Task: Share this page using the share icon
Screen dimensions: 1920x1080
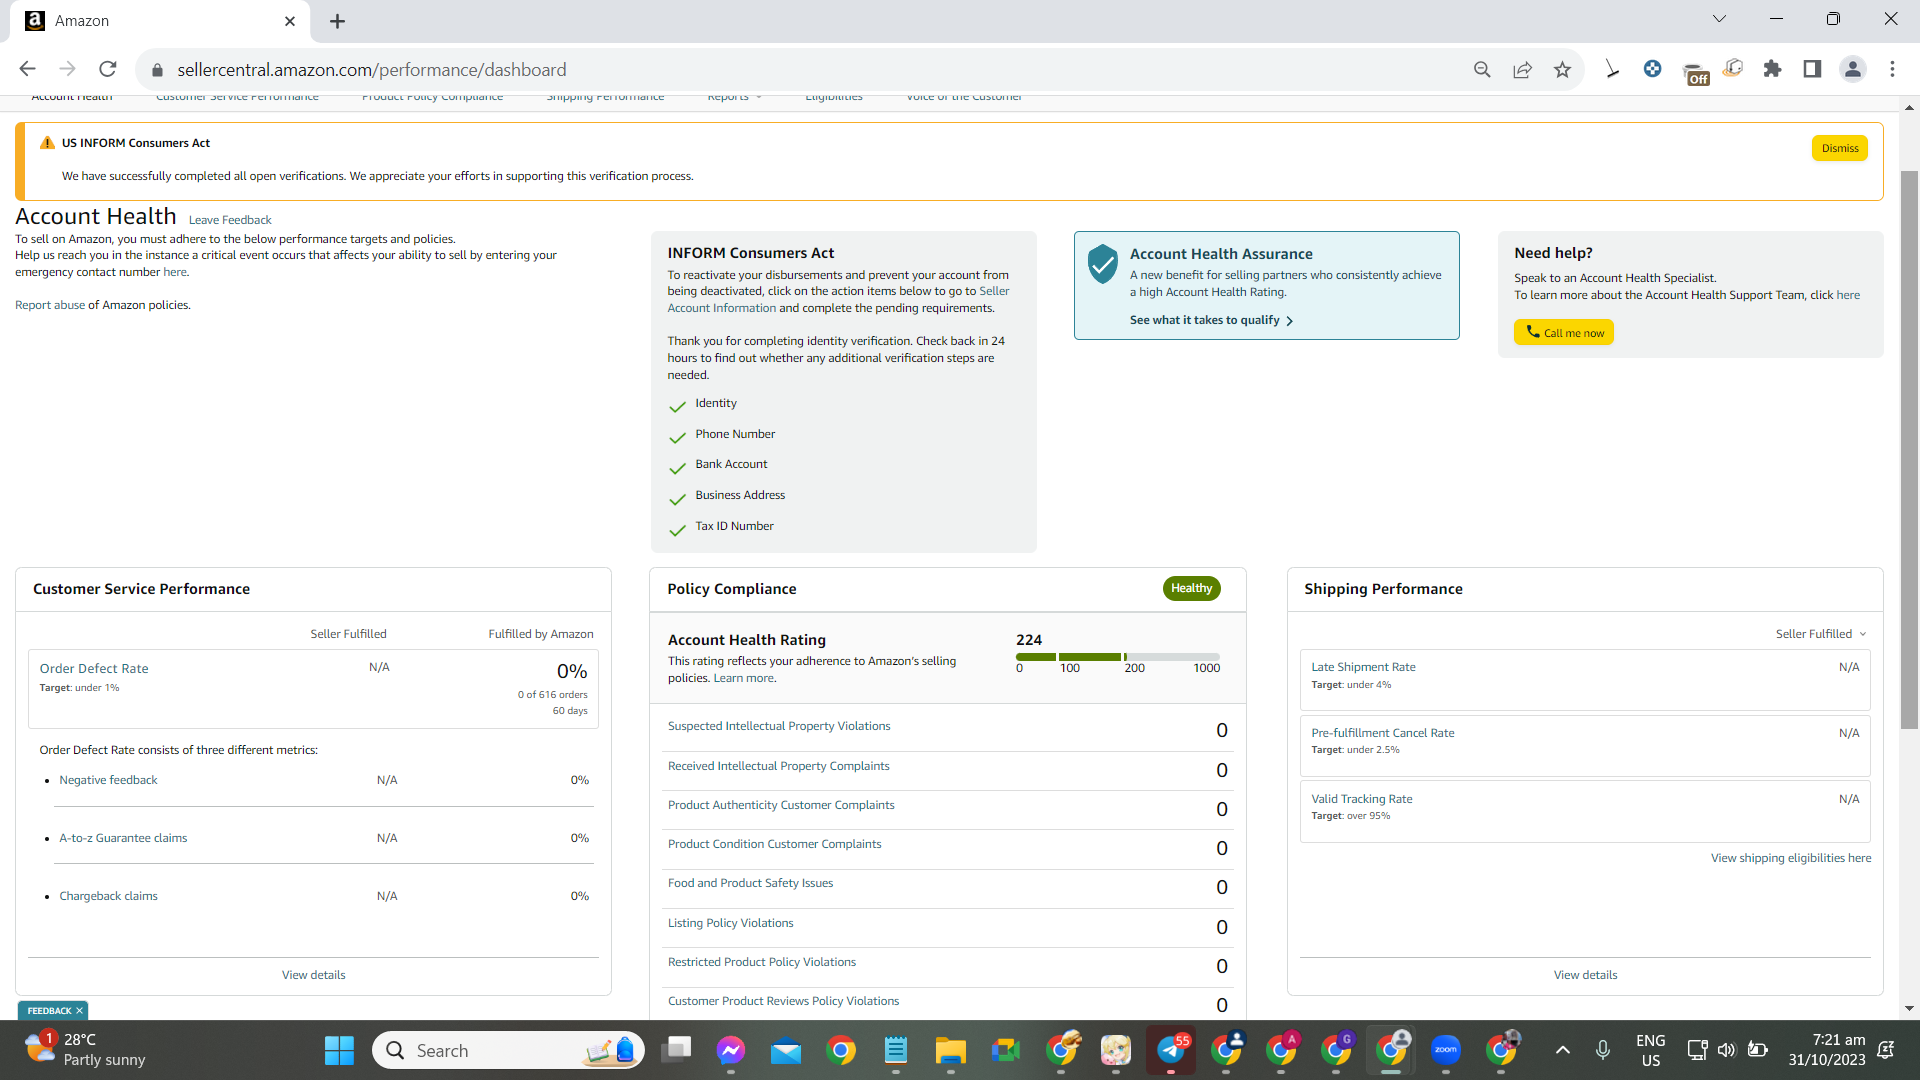Action: click(1522, 69)
